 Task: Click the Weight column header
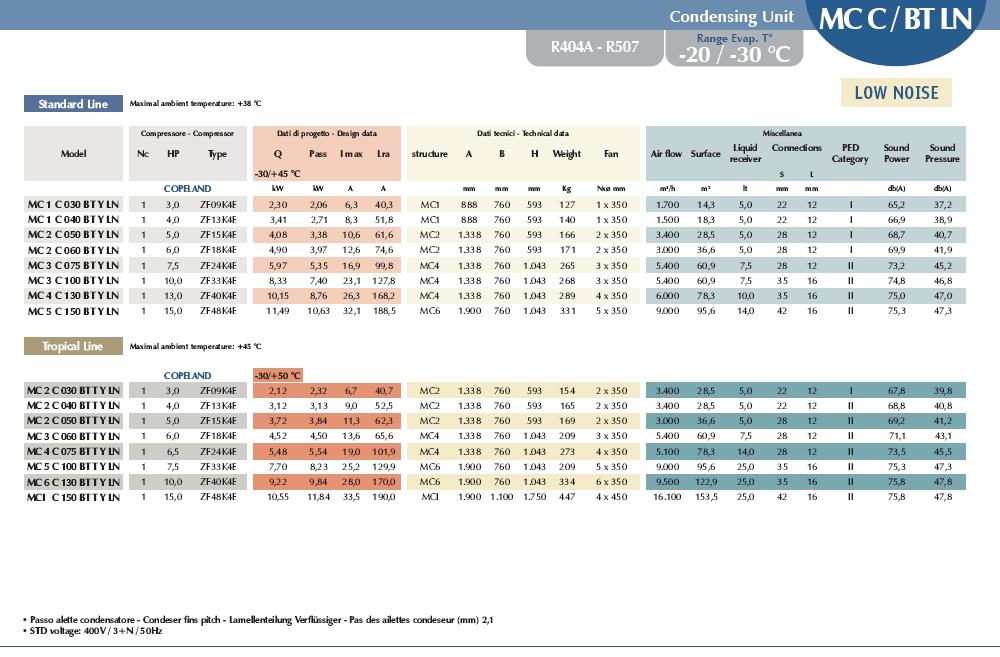566,154
